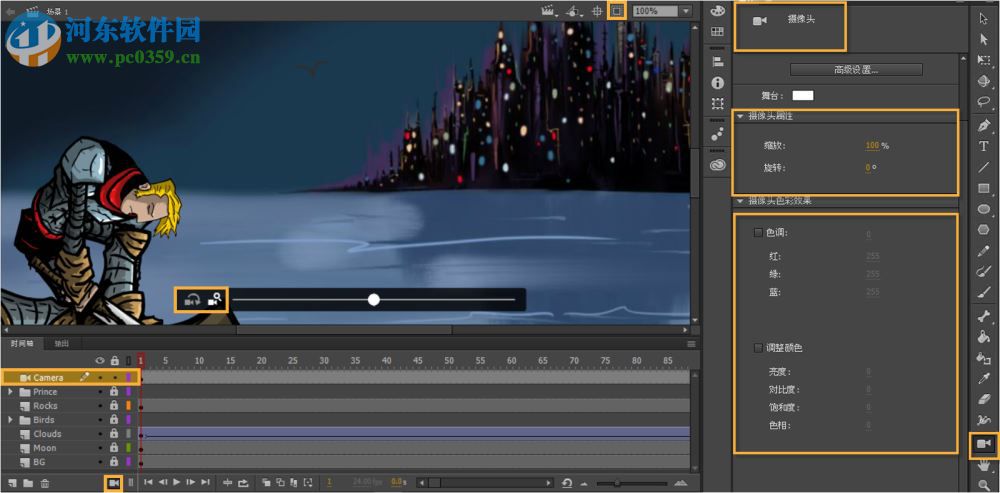The image size is (1000, 493).
Task: Select the Camera layer in timeline
Action: tap(69, 378)
